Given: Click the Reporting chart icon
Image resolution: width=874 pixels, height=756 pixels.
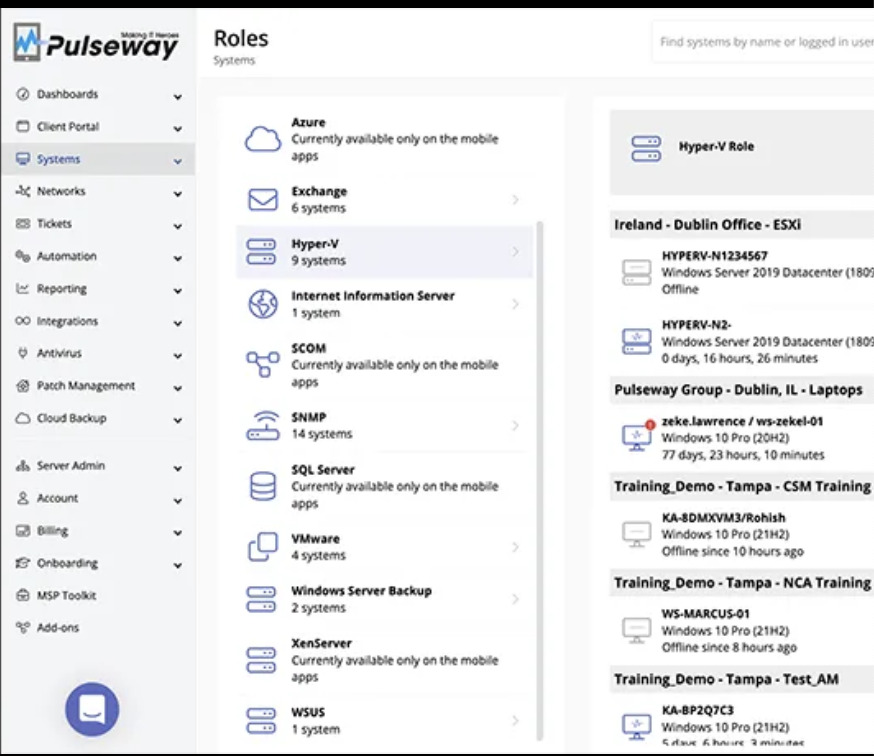Looking at the screenshot, I should [22, 288].
